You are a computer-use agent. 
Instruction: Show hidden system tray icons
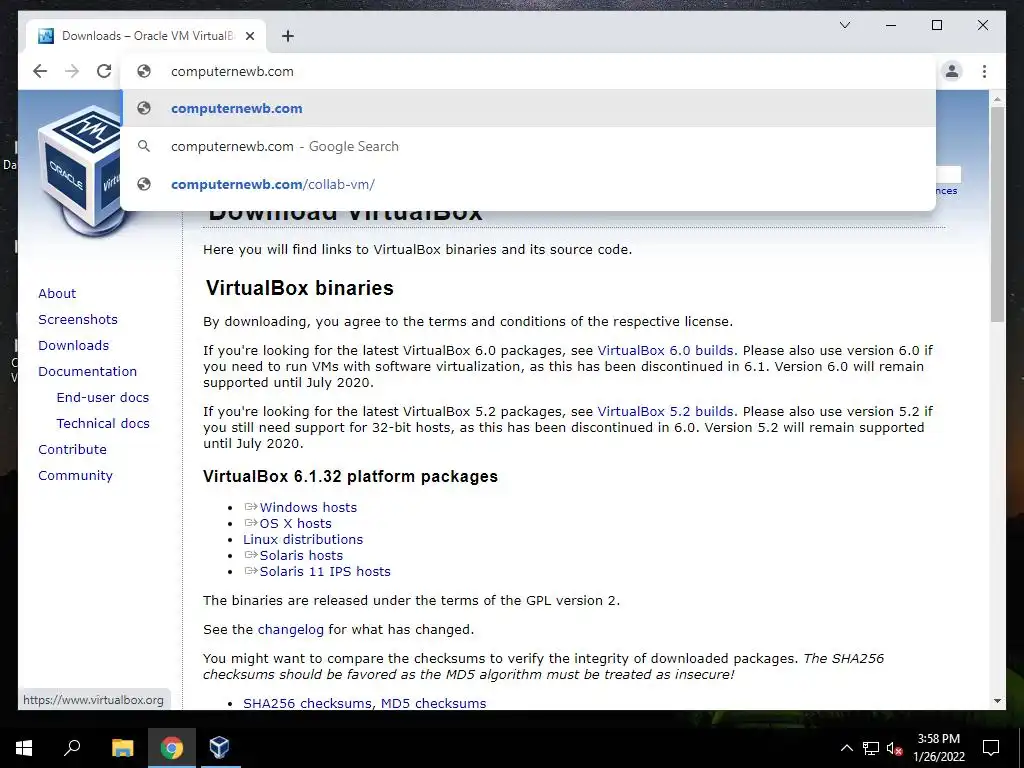[x=846, y=748]
